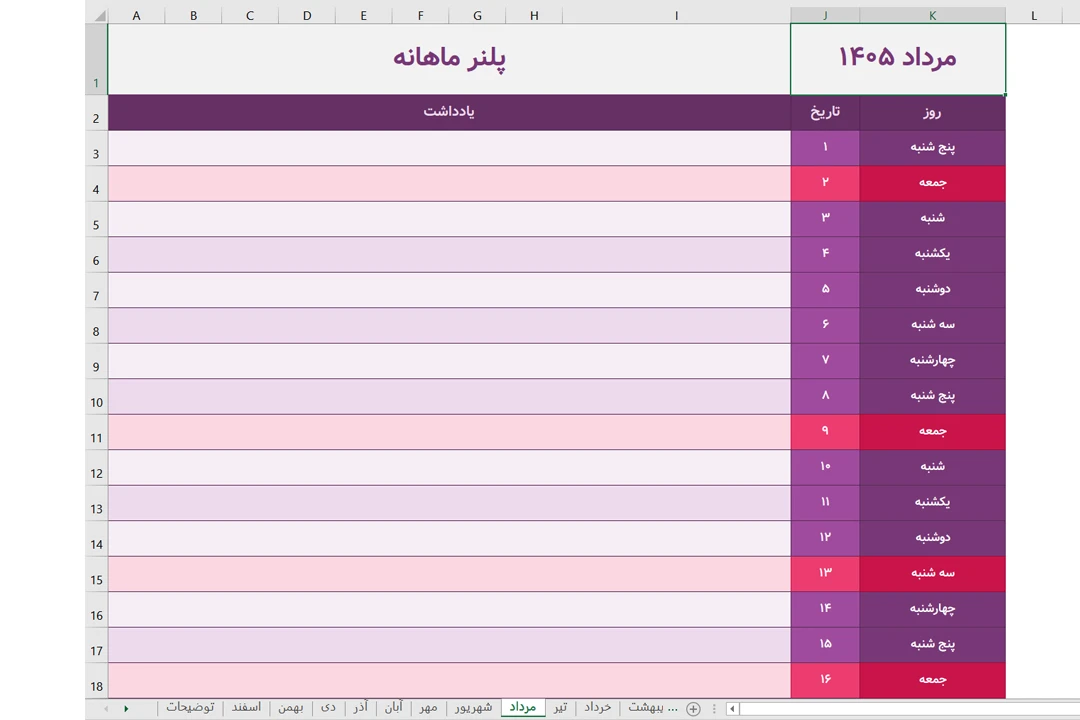Switch to the اسفند sheet tab
This screenshot has width=1080, height=720.
click(x=246, y=708)
